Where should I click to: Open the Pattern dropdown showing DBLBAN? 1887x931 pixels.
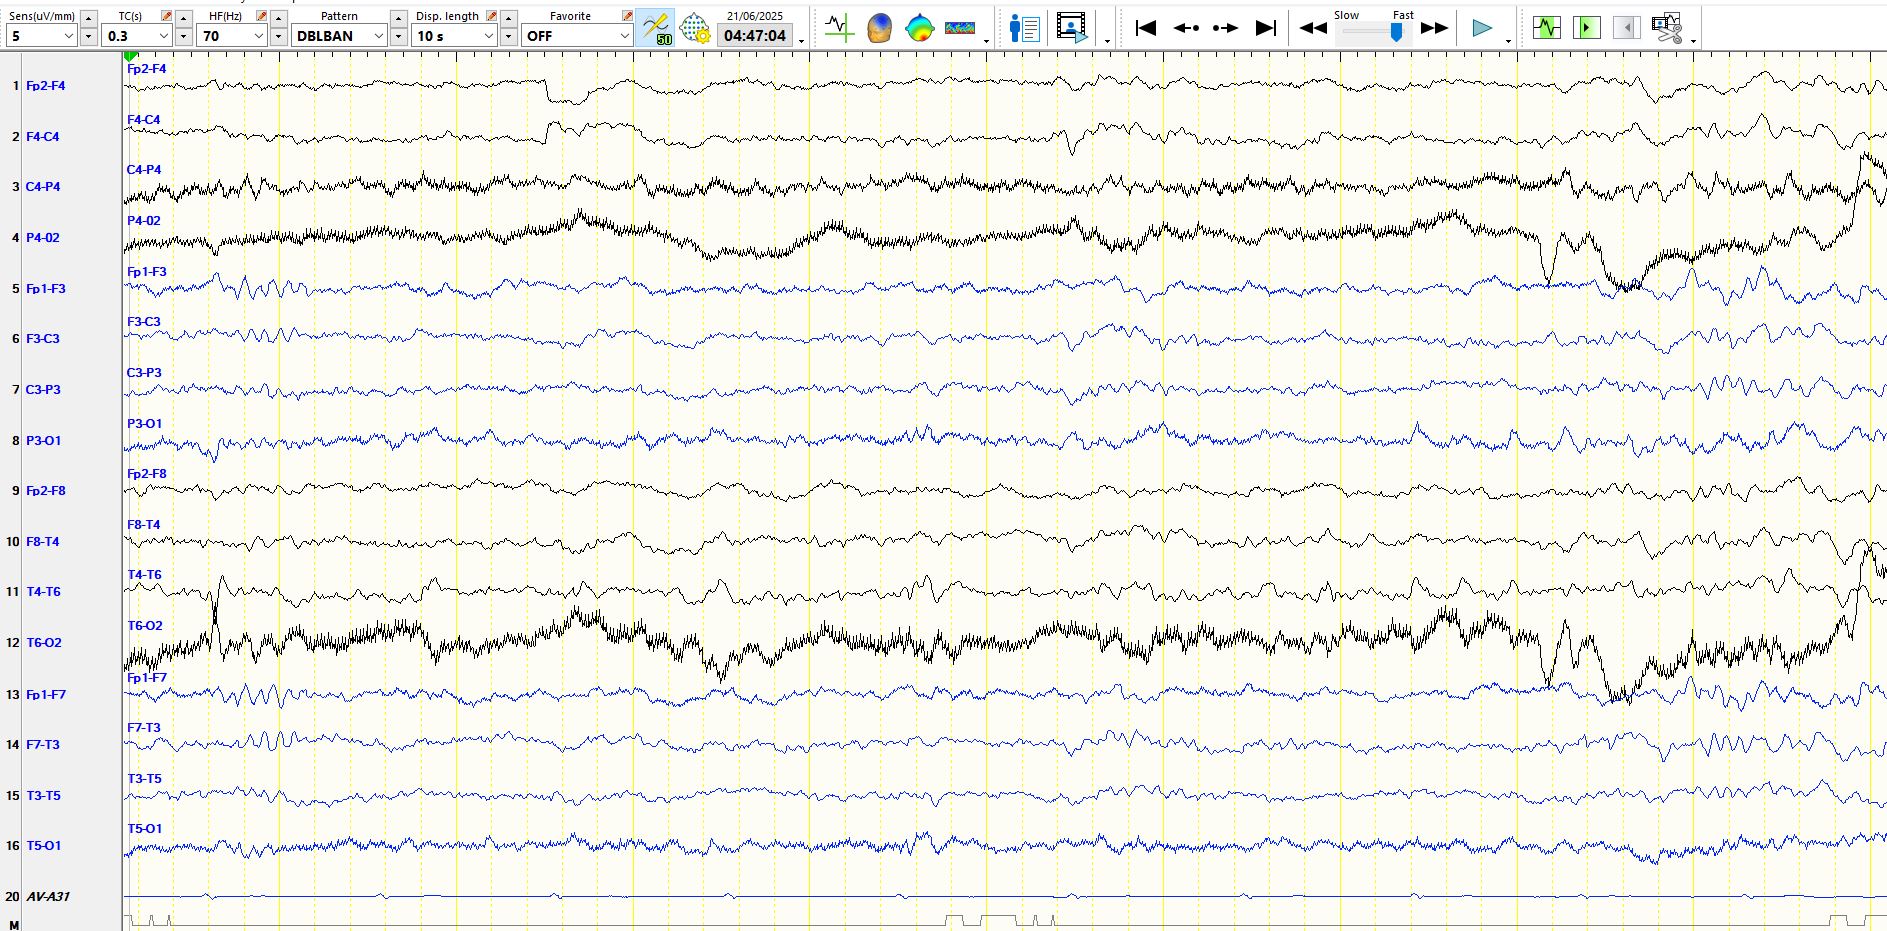point(339,36)
